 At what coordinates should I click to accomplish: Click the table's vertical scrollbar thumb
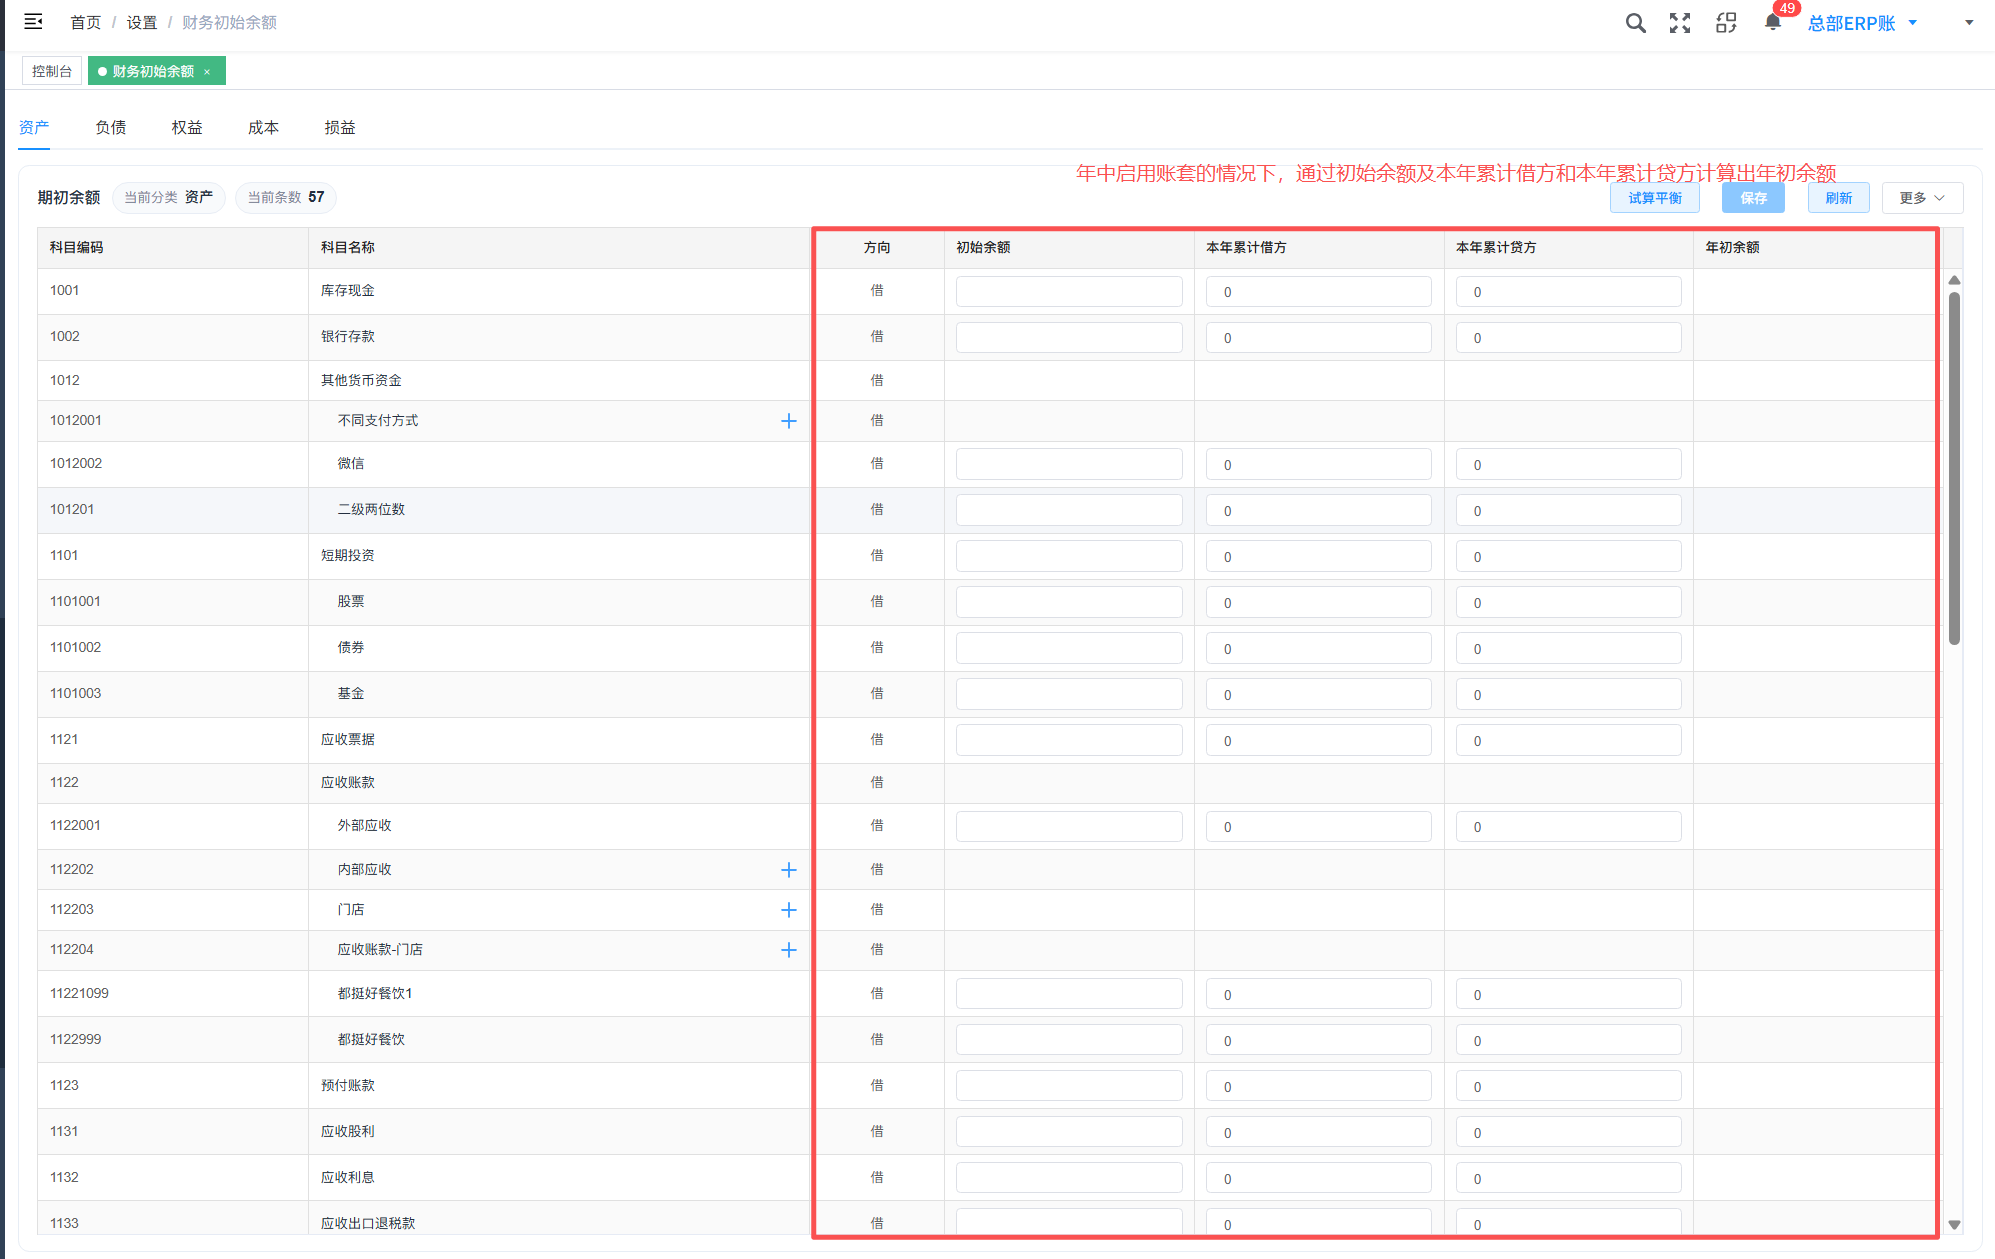click(x=1954, y=468)
